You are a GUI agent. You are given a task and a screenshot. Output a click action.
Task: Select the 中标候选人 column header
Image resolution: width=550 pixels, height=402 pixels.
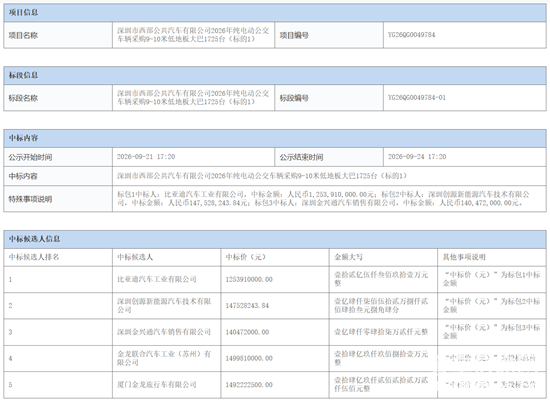(x=167, y=257)
